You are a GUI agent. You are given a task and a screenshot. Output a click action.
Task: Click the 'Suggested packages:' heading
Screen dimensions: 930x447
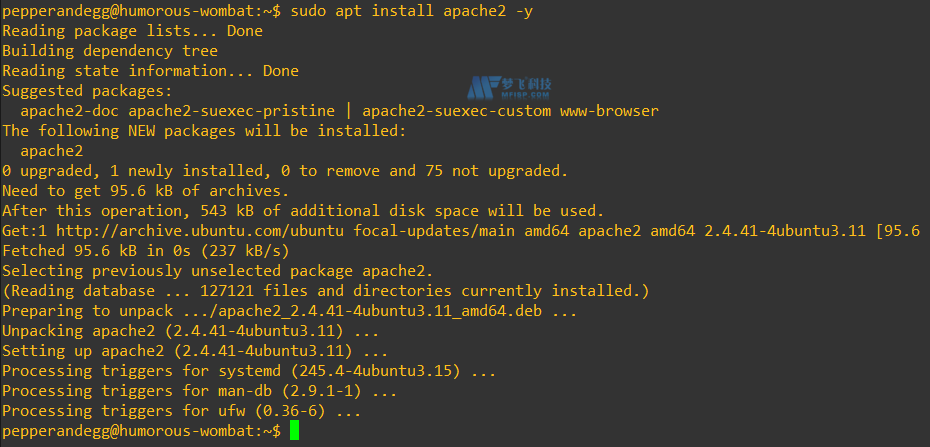[87, 91]
